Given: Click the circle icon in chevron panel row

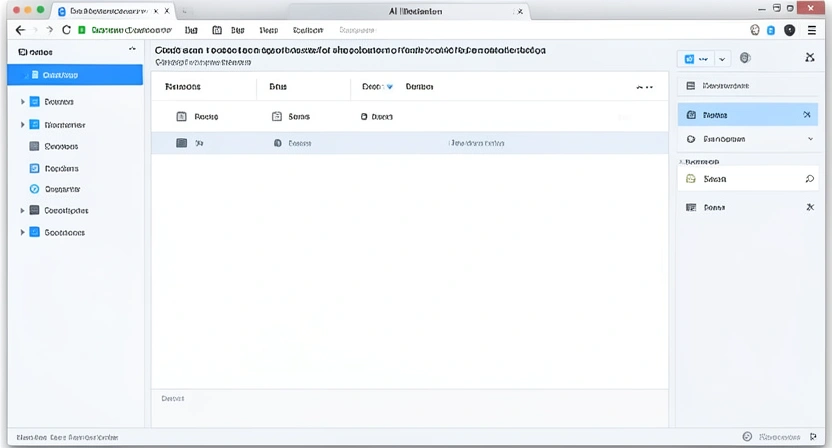Looking at the screenshot, I should pos(691,139).
